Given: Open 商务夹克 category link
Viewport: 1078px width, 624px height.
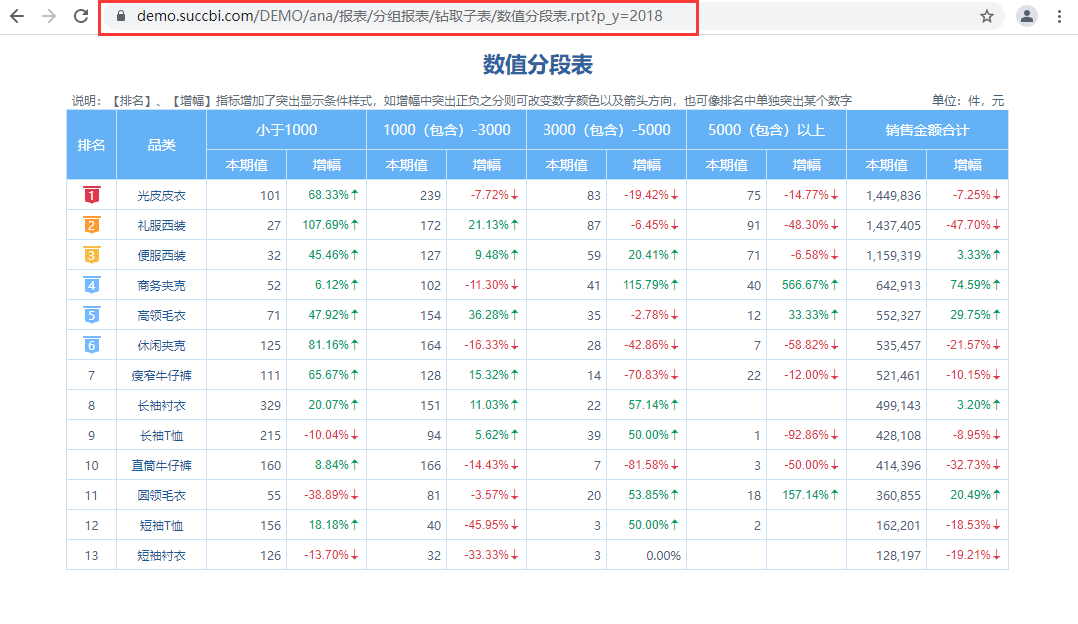Looking at the screenshot, I should point(162,285).
